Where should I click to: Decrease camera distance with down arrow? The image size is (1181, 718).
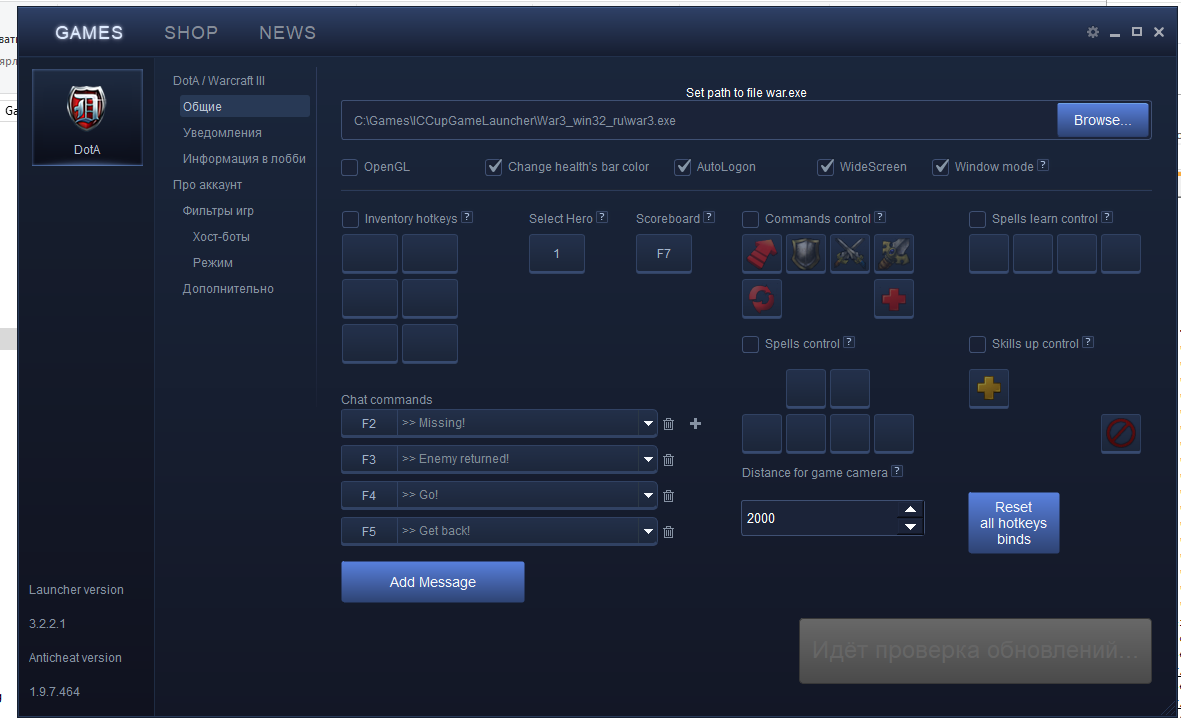pos(910,527)
